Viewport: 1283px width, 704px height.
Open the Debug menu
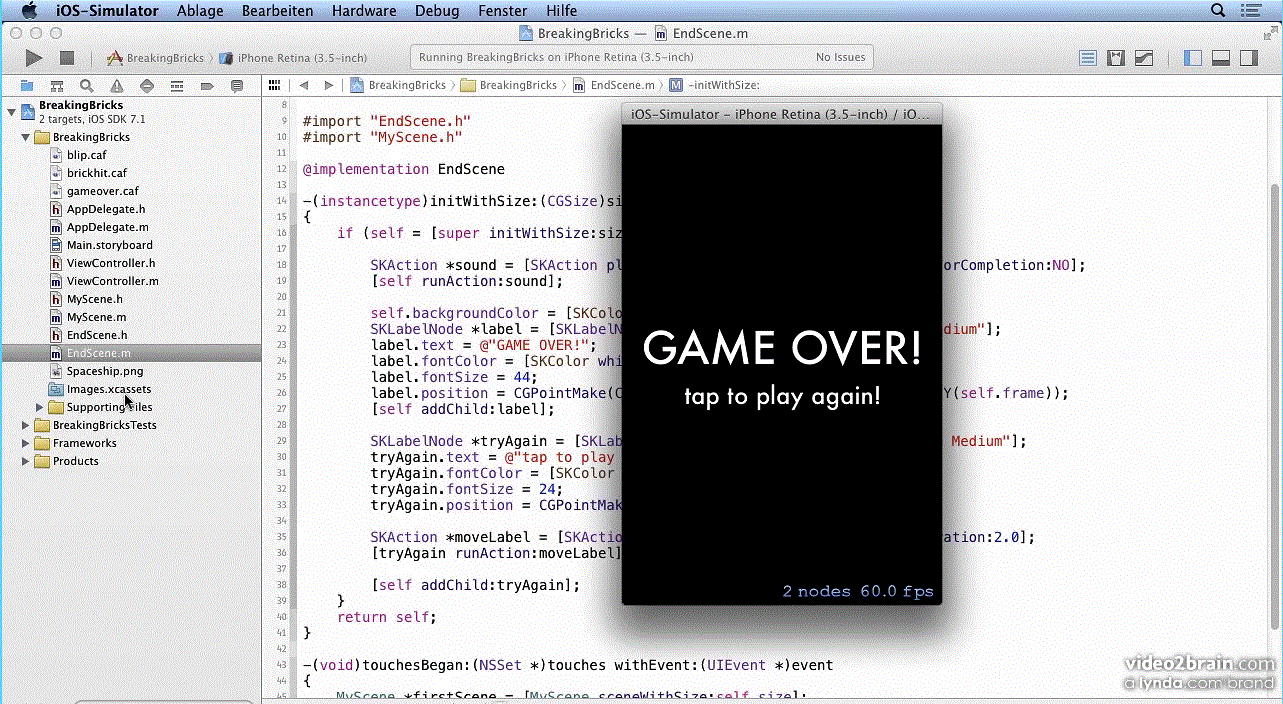pyautogui.click(x=437, y=11)
